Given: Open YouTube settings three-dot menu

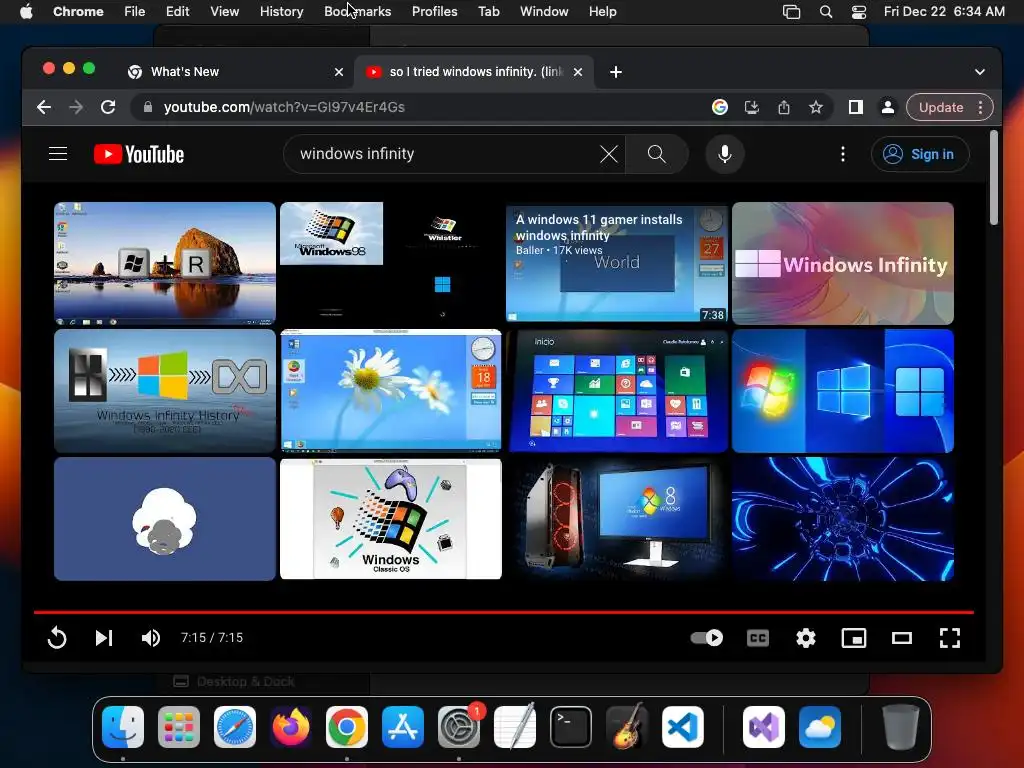Looking at the screenshot, I should 843,154.
